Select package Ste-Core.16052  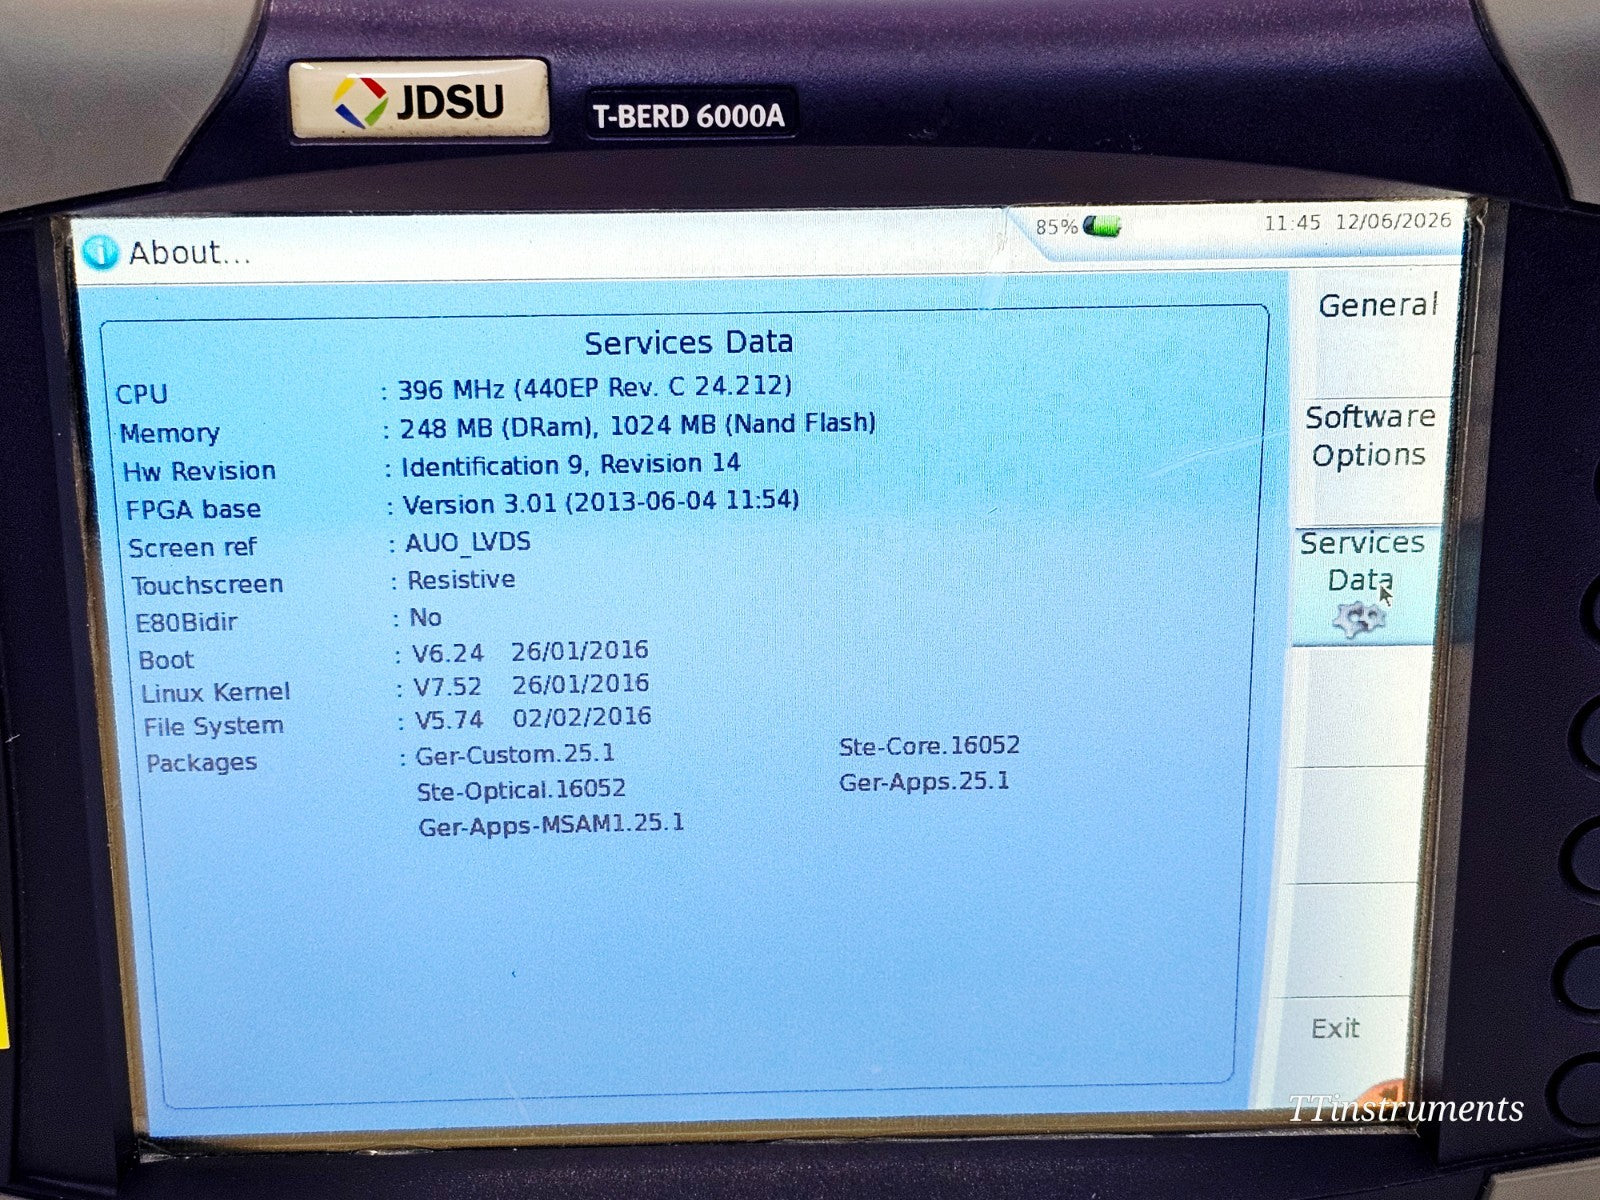click(929, 746)
